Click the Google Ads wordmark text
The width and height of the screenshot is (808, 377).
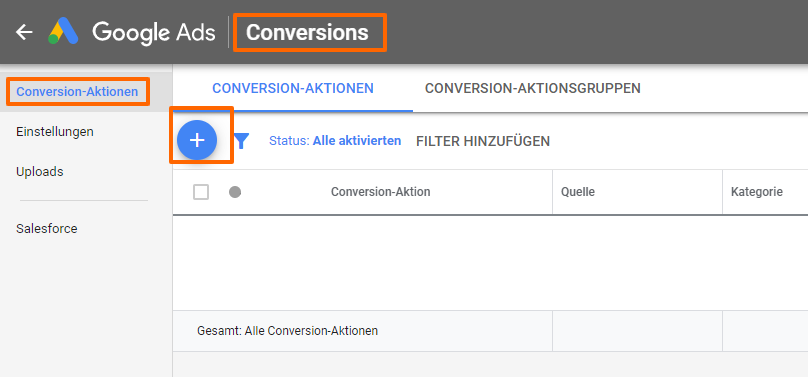(x=154, y=32)
